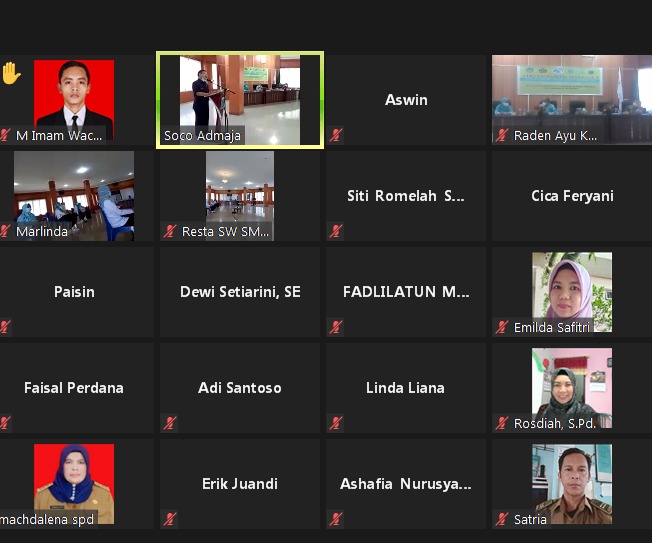Click muted mic icon on Emilda Safitri tile

coord(502,327)
